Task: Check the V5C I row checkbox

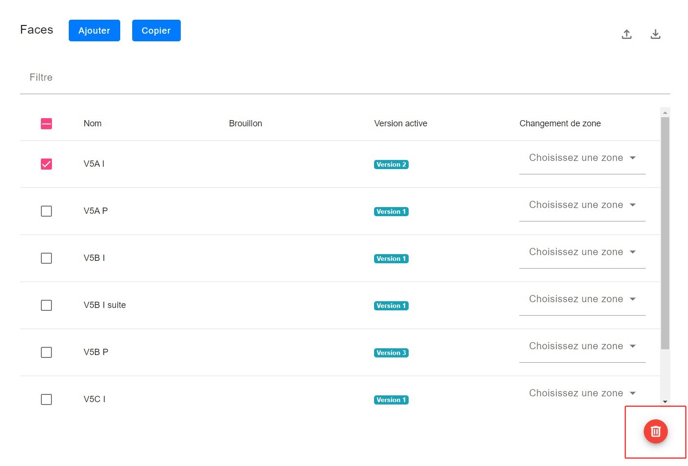Action: (46, 399)
